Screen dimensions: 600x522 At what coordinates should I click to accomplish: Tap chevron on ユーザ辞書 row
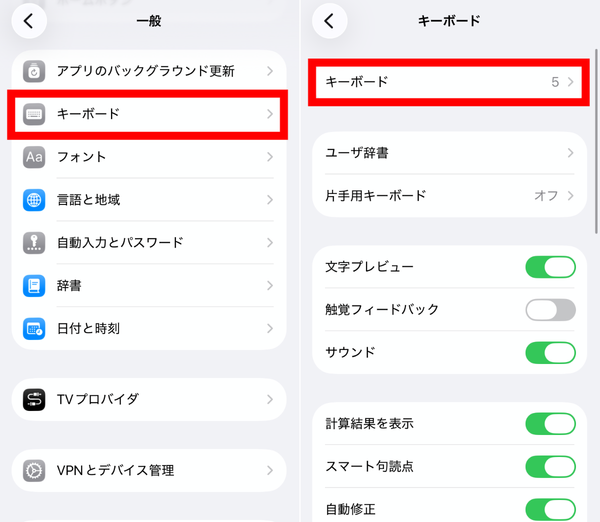pos(571,153)
